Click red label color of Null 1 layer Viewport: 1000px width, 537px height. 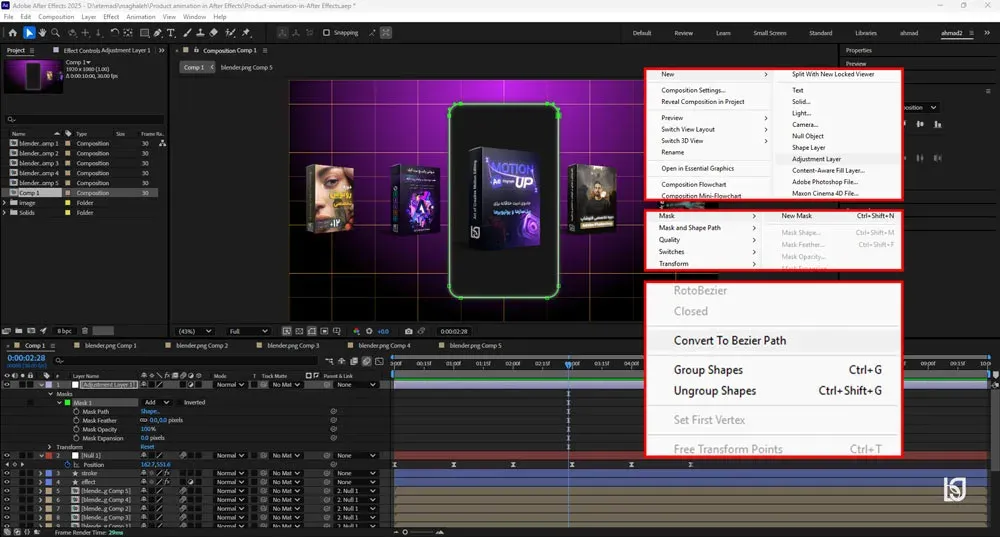[49, 455]
